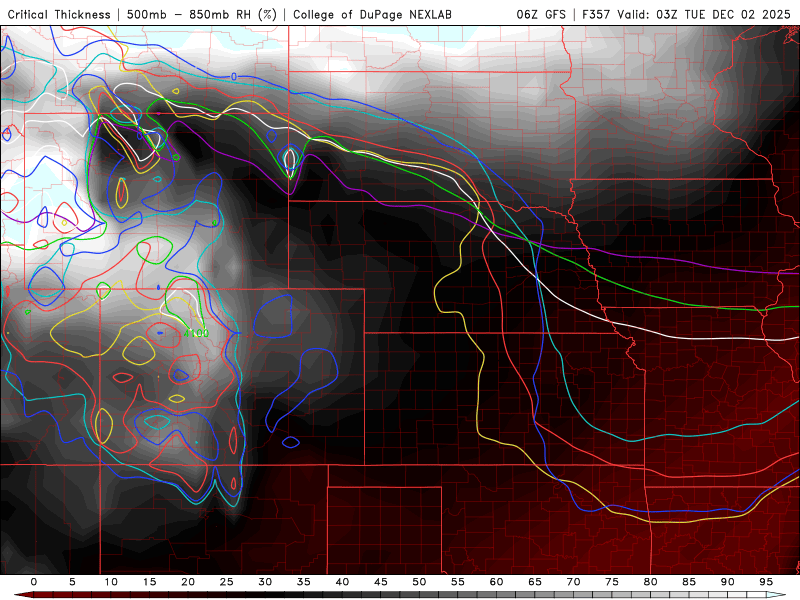Image resolution: width=800 pixels, height=600 pixels.
Task: Select the '35' label on the RH scale
Action: coord(304,582)
